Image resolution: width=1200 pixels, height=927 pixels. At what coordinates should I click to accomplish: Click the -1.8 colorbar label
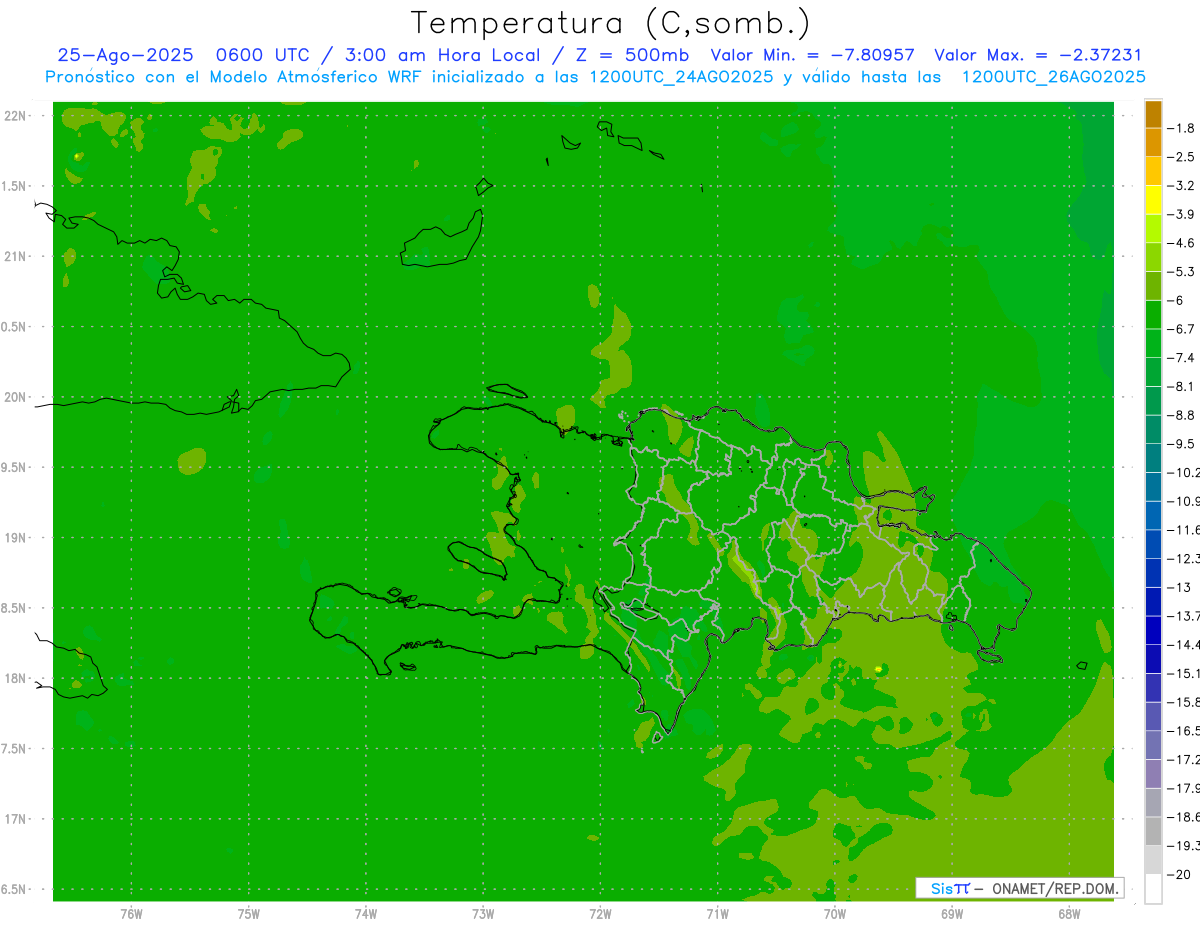pyautogui.click(x=1180, y=129)
